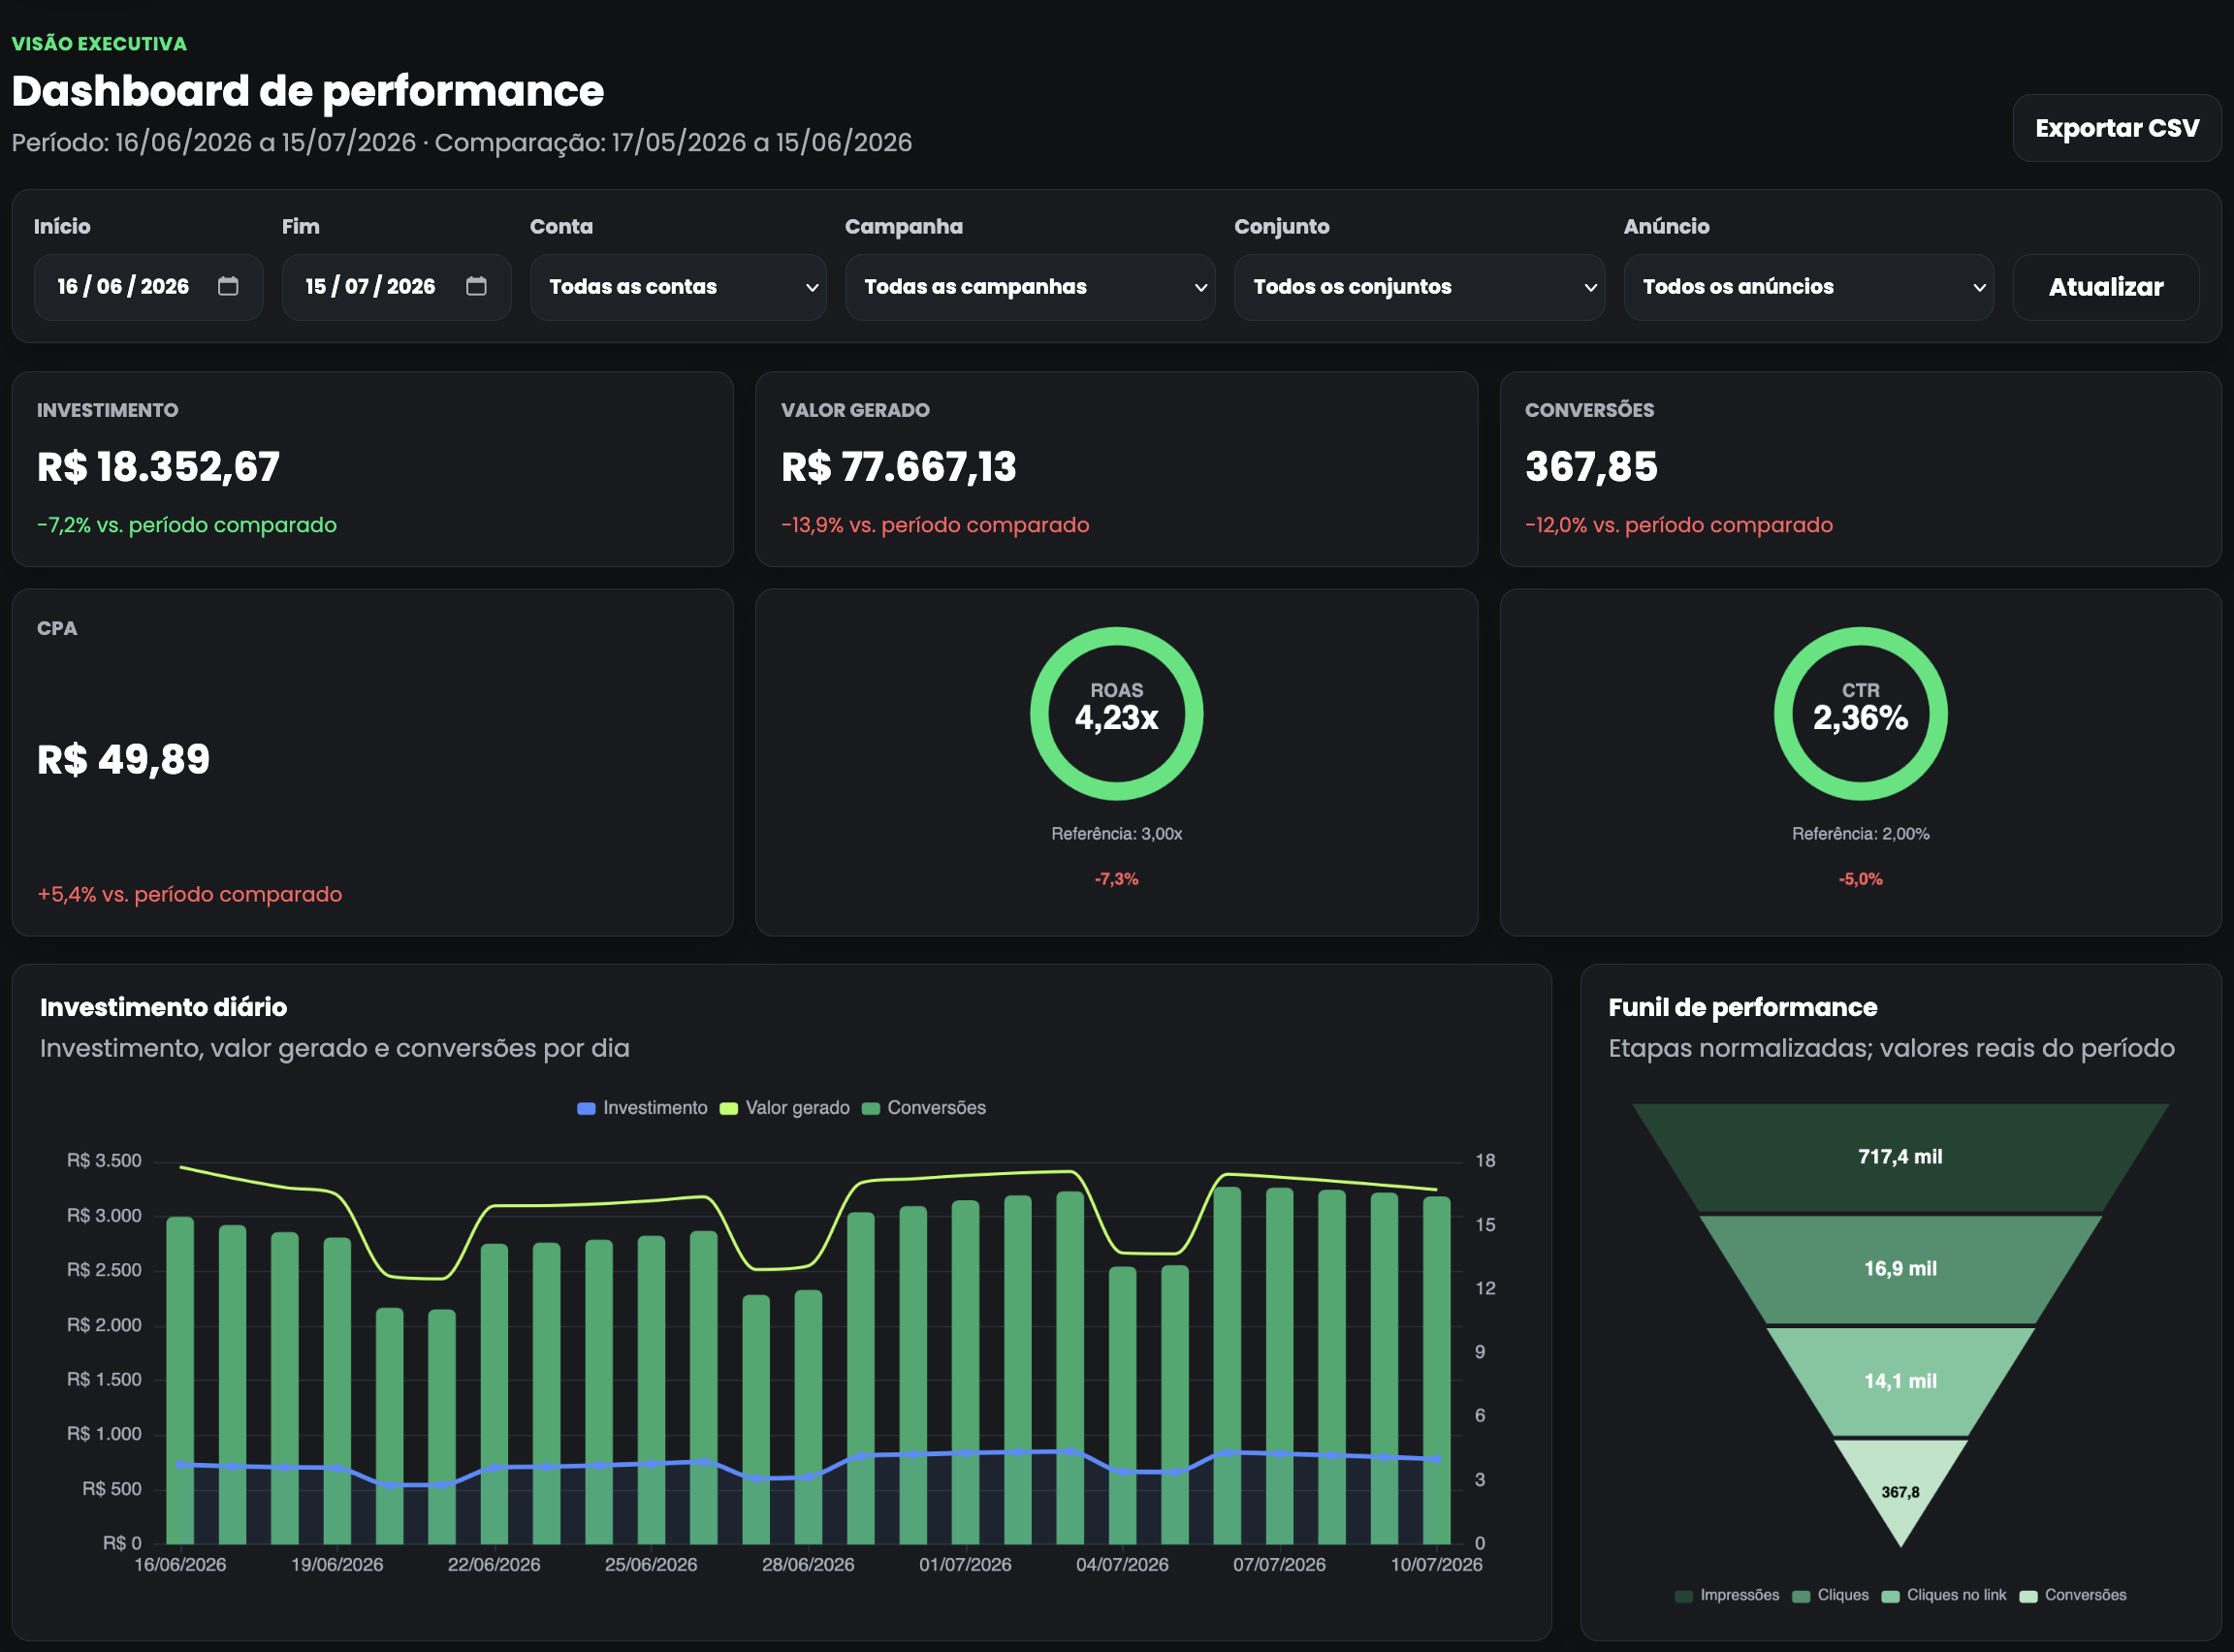Click the 01/07/2026 x-axis label
Image resolution: width=2234 pixels, height=1652 pixels.
965,1565
